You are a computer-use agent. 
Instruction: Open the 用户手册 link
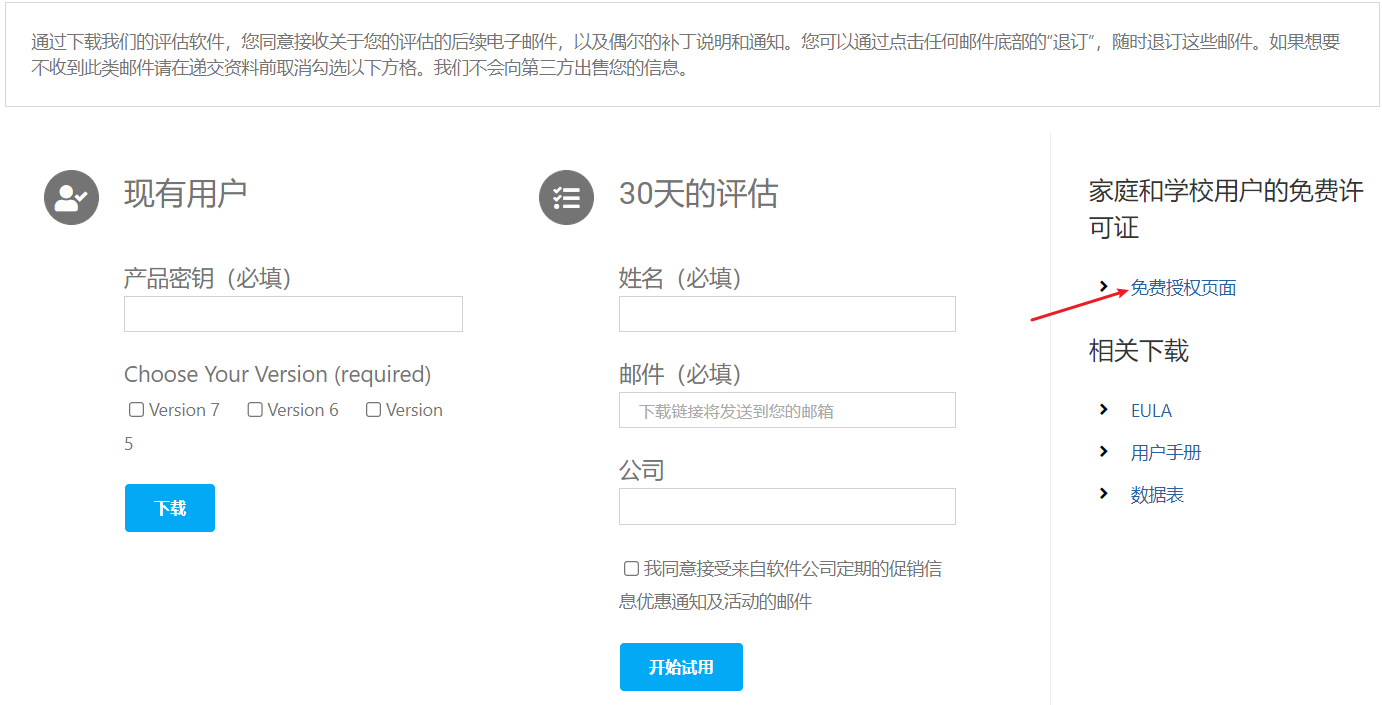tap(1167, 452)
